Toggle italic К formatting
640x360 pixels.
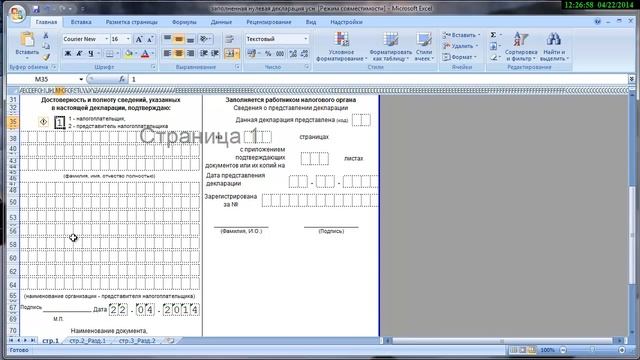pos(80,54)
